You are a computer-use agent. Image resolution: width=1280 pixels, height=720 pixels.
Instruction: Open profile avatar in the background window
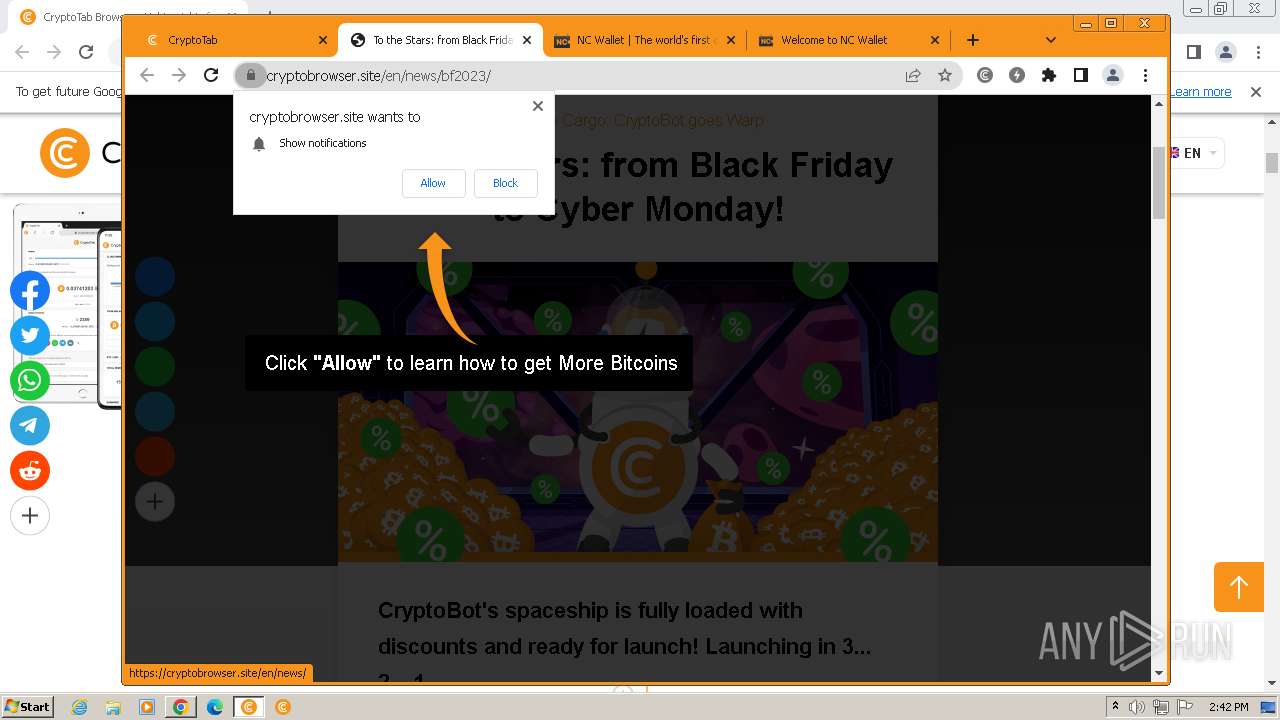click(1225, 52)
